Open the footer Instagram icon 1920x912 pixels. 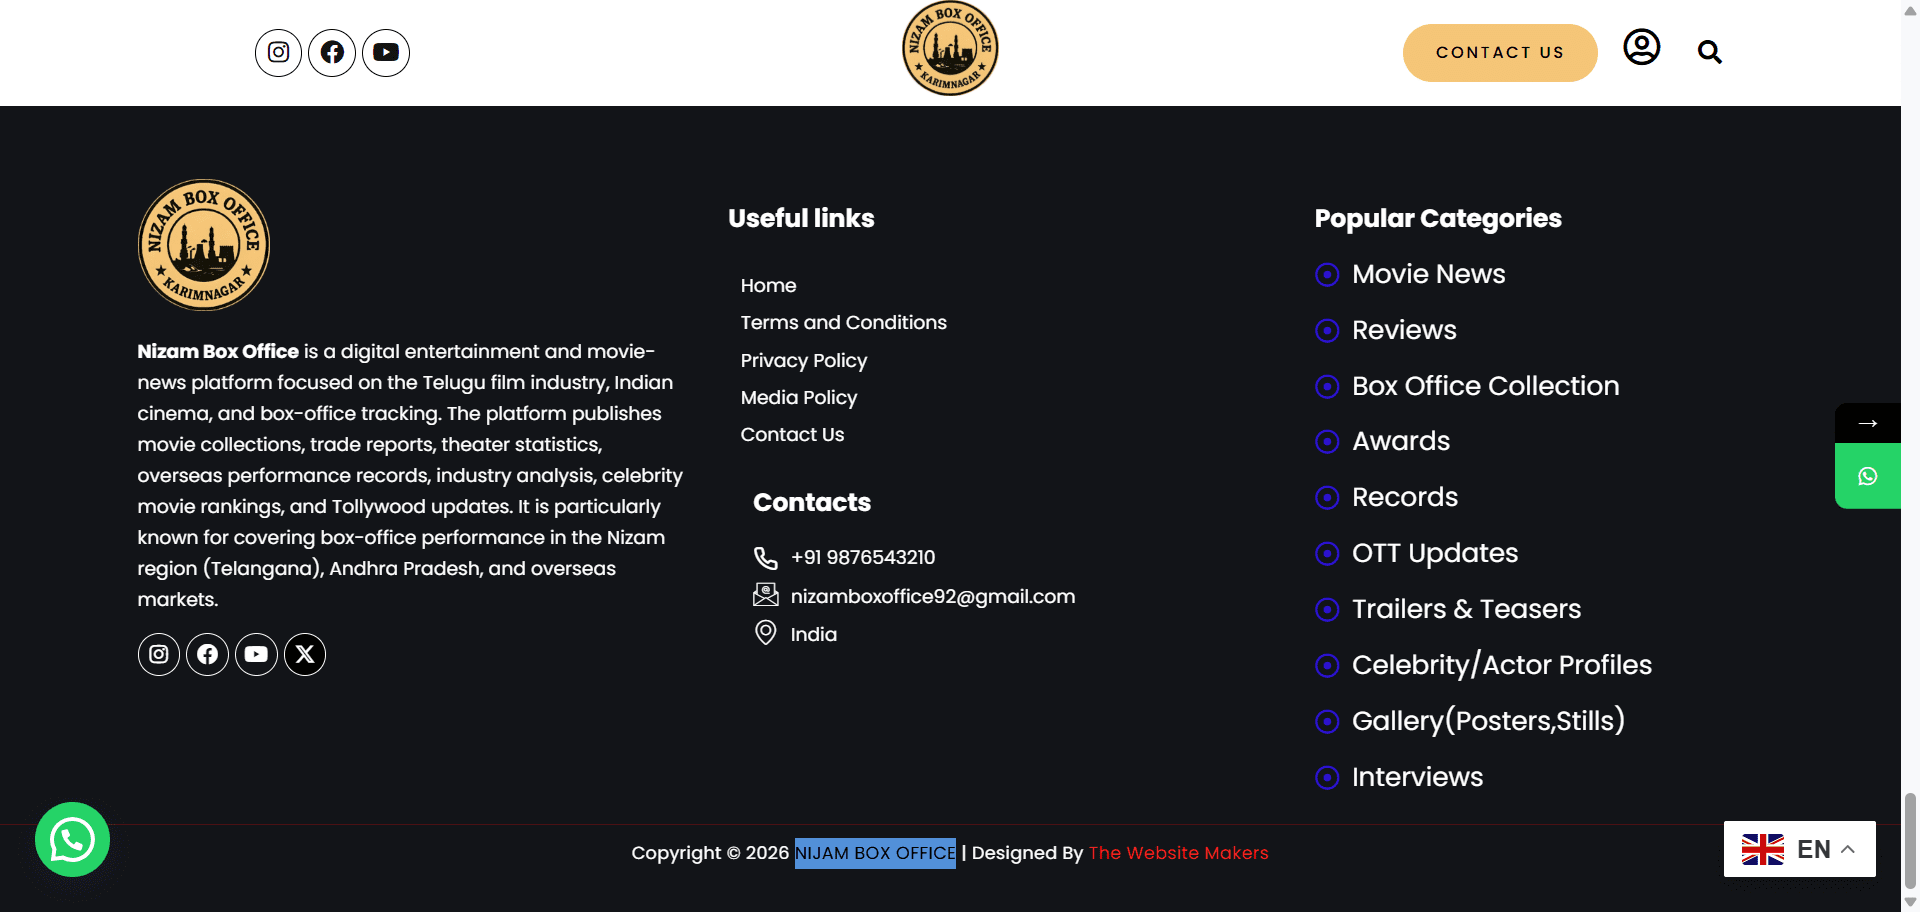click(158, 654)
